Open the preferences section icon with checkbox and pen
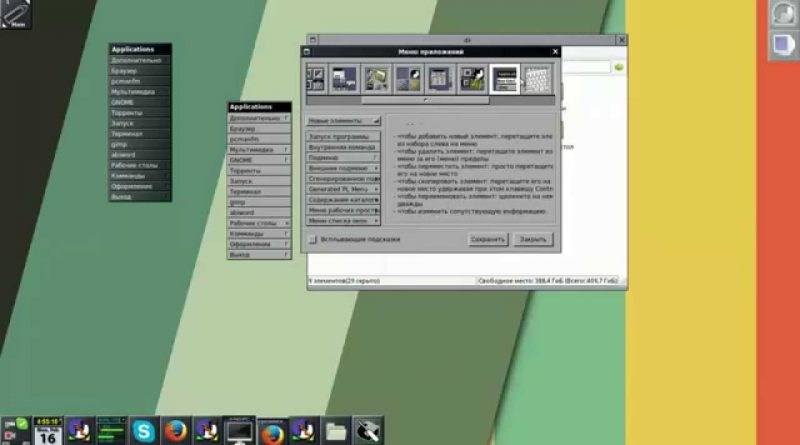This screenshot has width=800, height=445. point(473,79)
